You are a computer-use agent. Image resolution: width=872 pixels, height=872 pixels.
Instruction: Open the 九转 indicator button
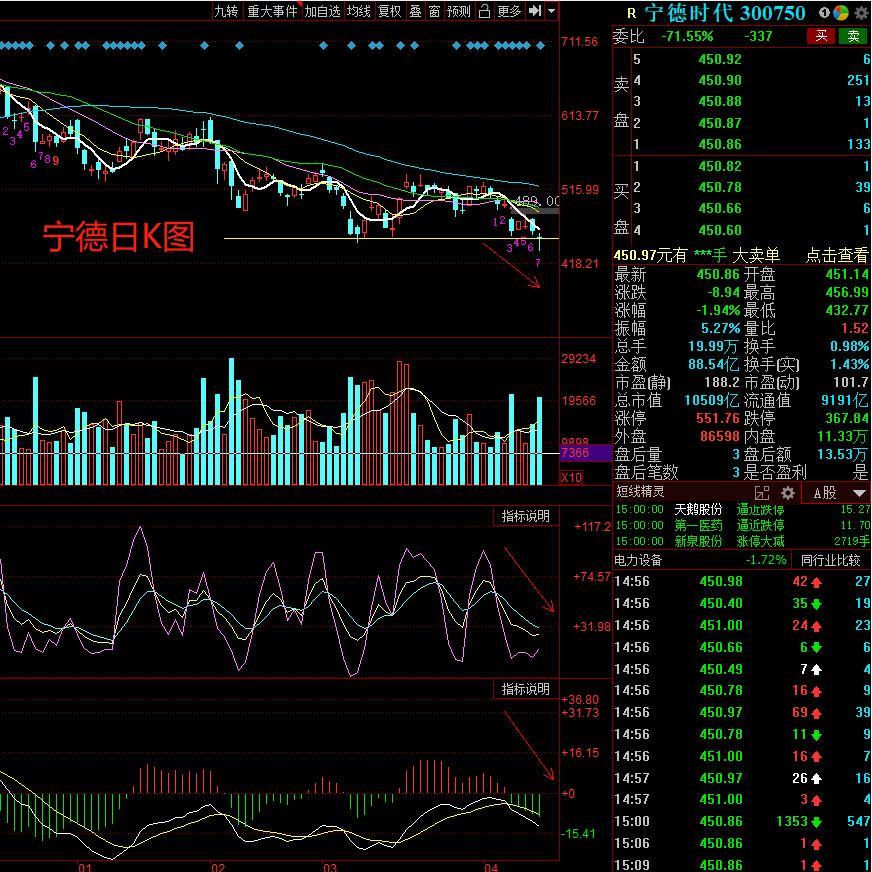tap(226, 11)
